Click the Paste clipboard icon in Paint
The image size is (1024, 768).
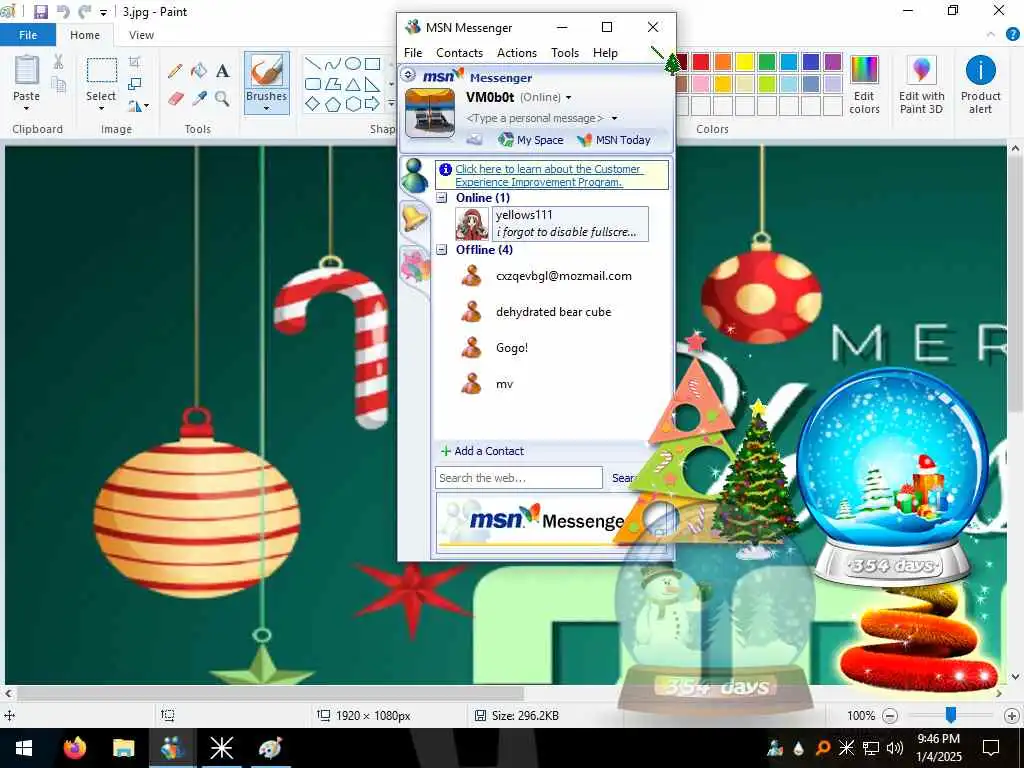[x=27, y=70]
